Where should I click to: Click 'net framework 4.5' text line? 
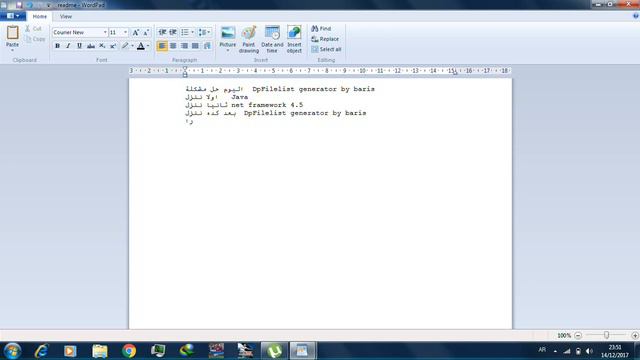click(267, 105)
